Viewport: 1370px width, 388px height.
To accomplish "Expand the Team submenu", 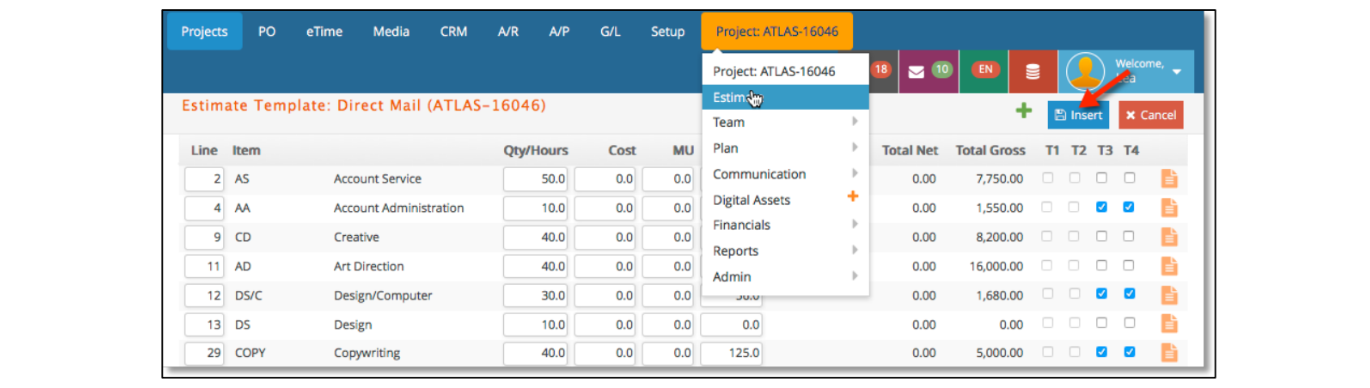I will (x=785, y=122).
